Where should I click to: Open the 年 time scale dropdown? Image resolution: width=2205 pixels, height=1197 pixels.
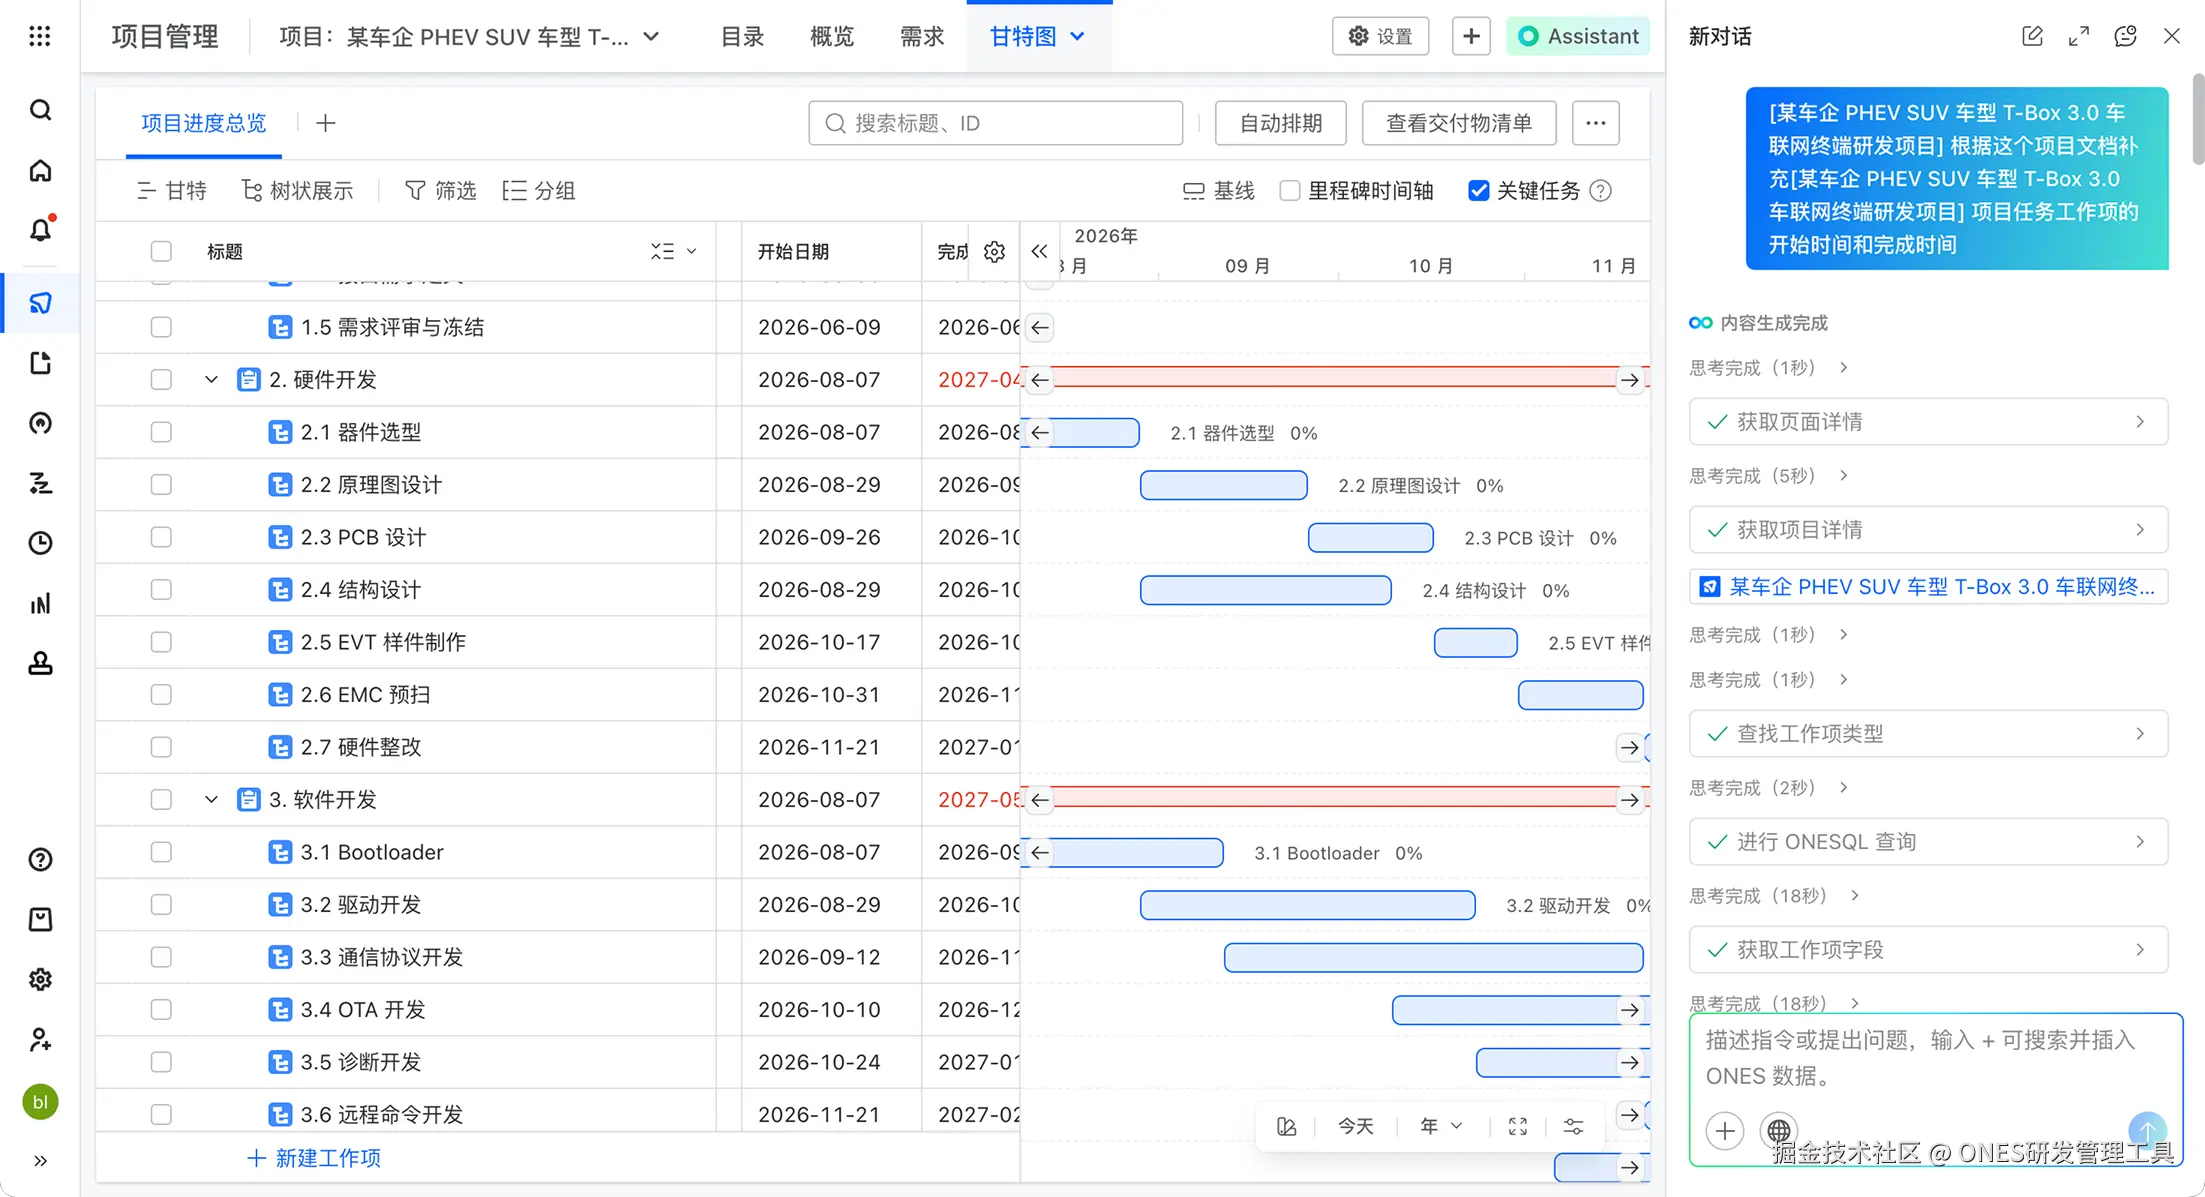(x=1441, y=1127)
